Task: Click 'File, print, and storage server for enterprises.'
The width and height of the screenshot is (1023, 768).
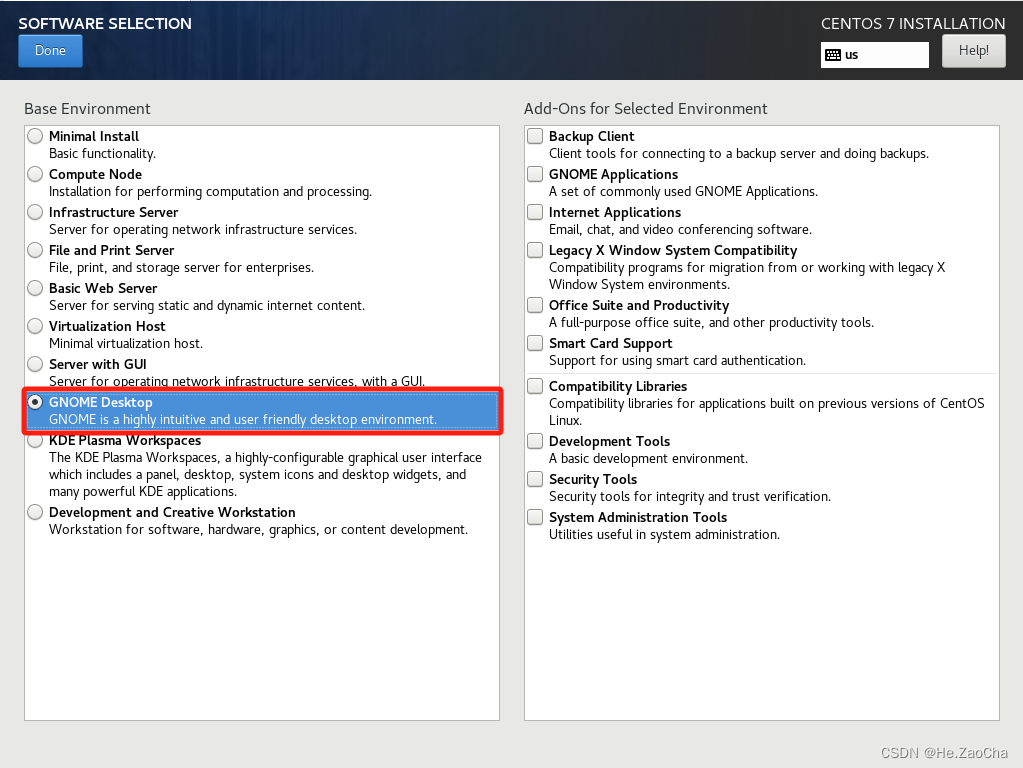Action: (x=181, y=268)
